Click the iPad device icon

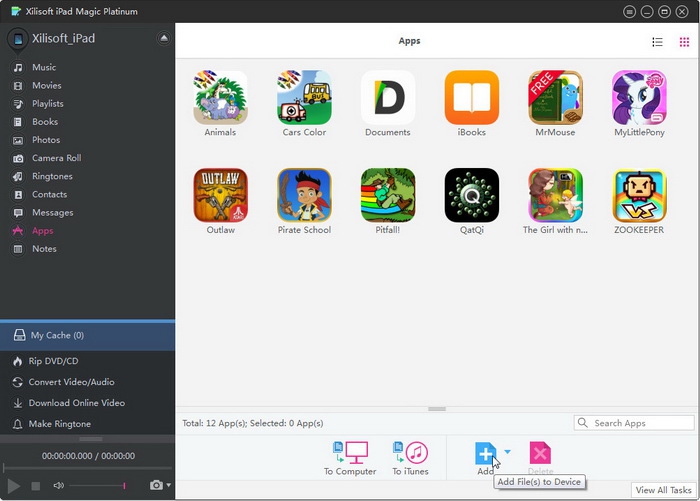18,39
